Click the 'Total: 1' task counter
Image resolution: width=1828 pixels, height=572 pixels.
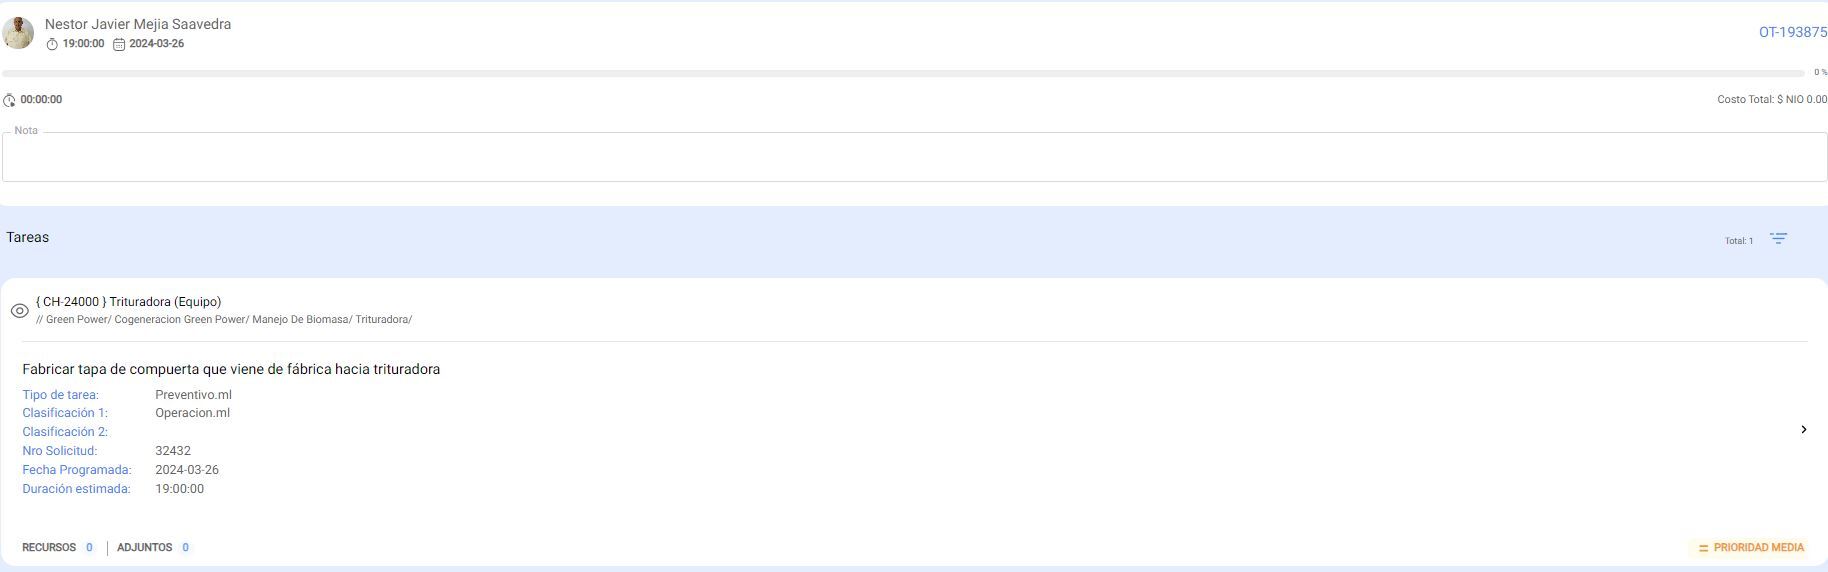(x=1738, y=241)
